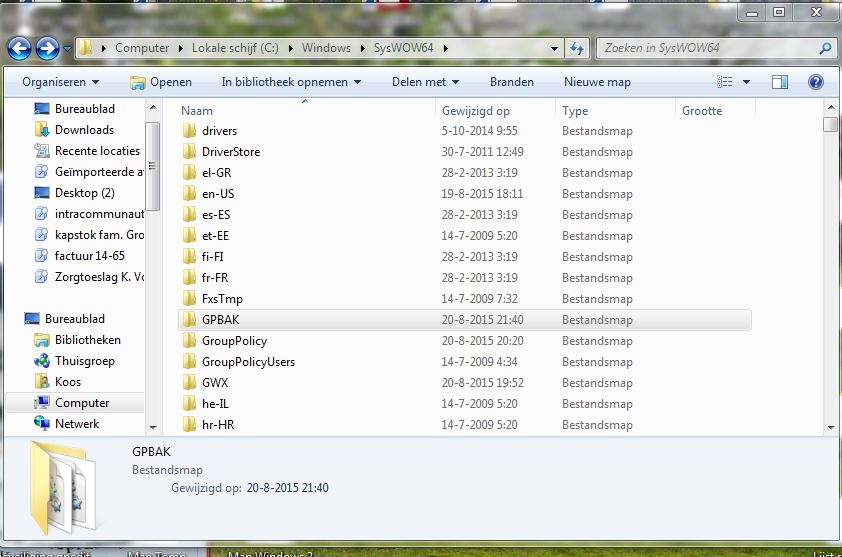Go back with the Back arrow button
The height and width of the screenshot is (557, 842).
click(x=19, y=49)
